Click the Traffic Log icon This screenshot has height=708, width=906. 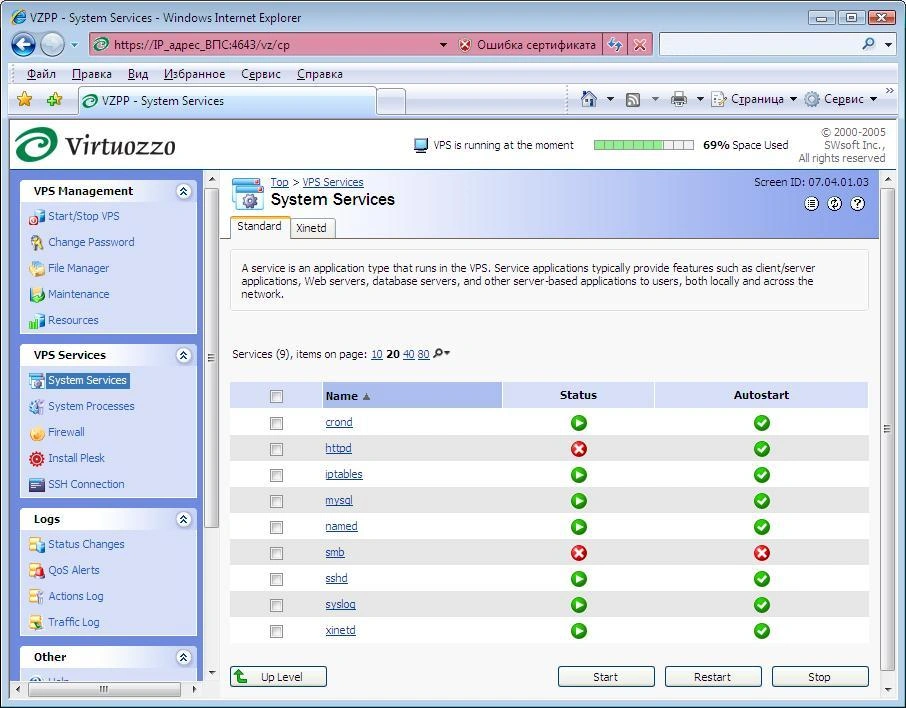36,622
